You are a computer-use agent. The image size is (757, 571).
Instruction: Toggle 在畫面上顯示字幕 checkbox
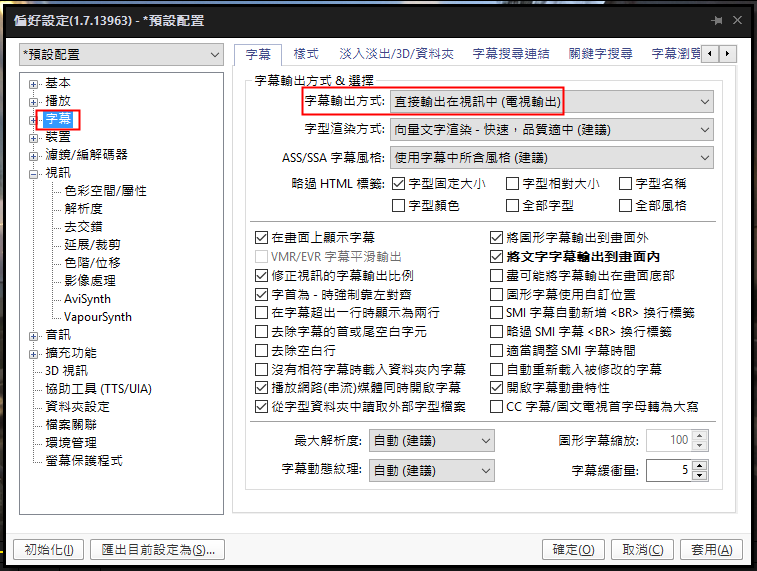point(261,237)
